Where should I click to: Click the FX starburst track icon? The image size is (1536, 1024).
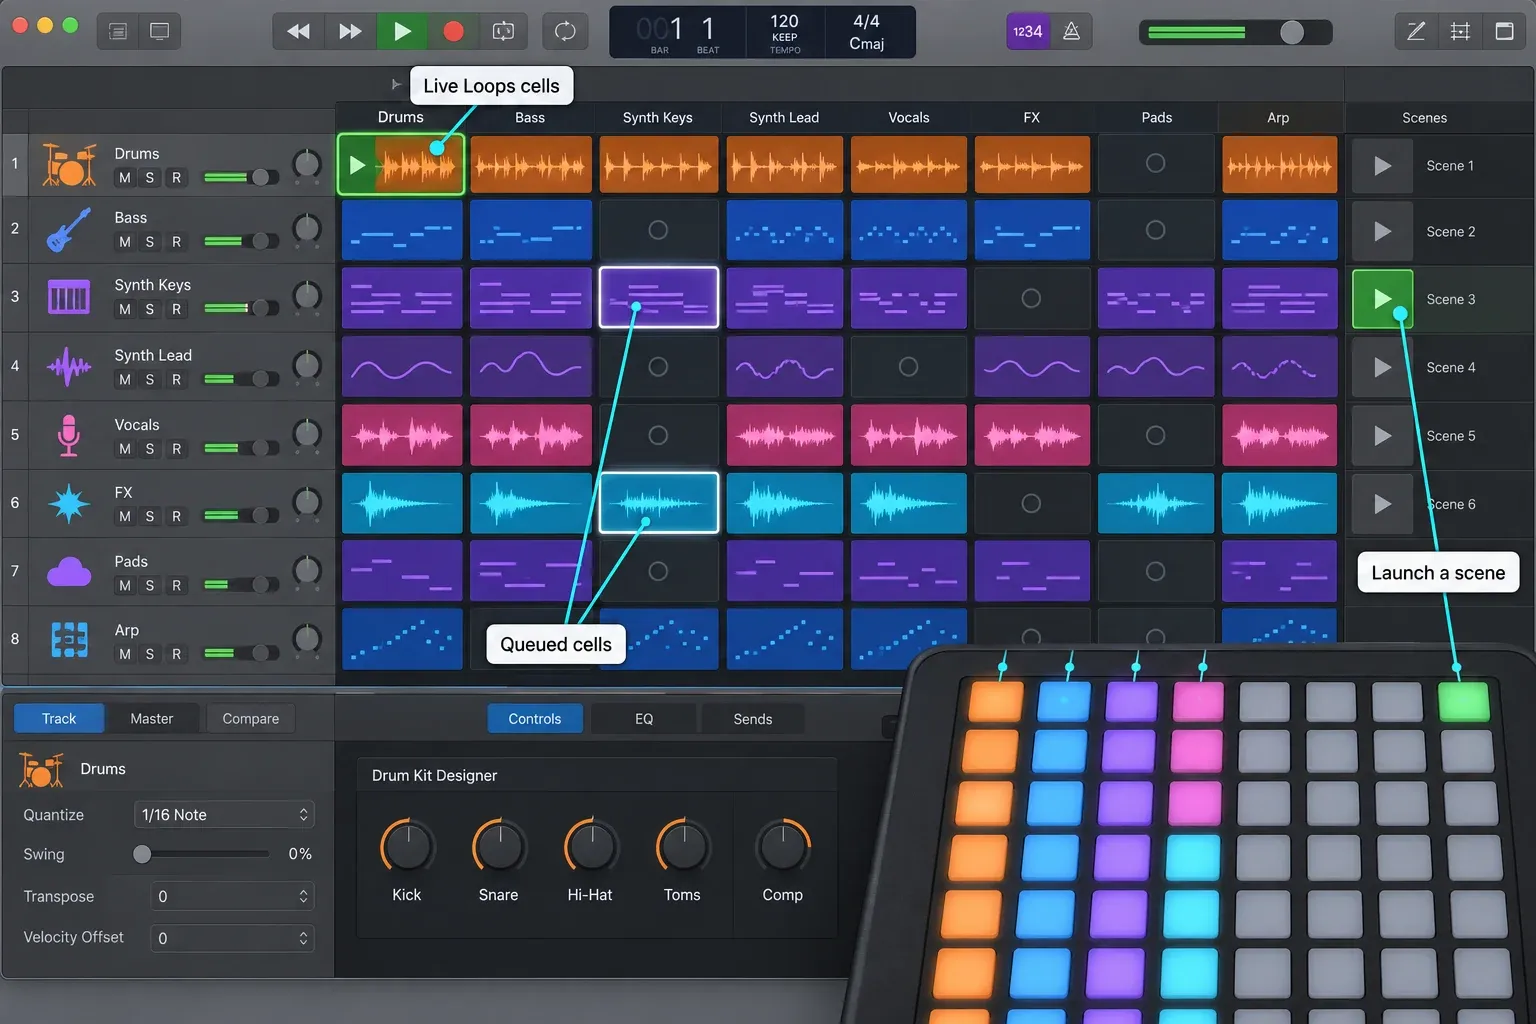[x=69, y=503]
